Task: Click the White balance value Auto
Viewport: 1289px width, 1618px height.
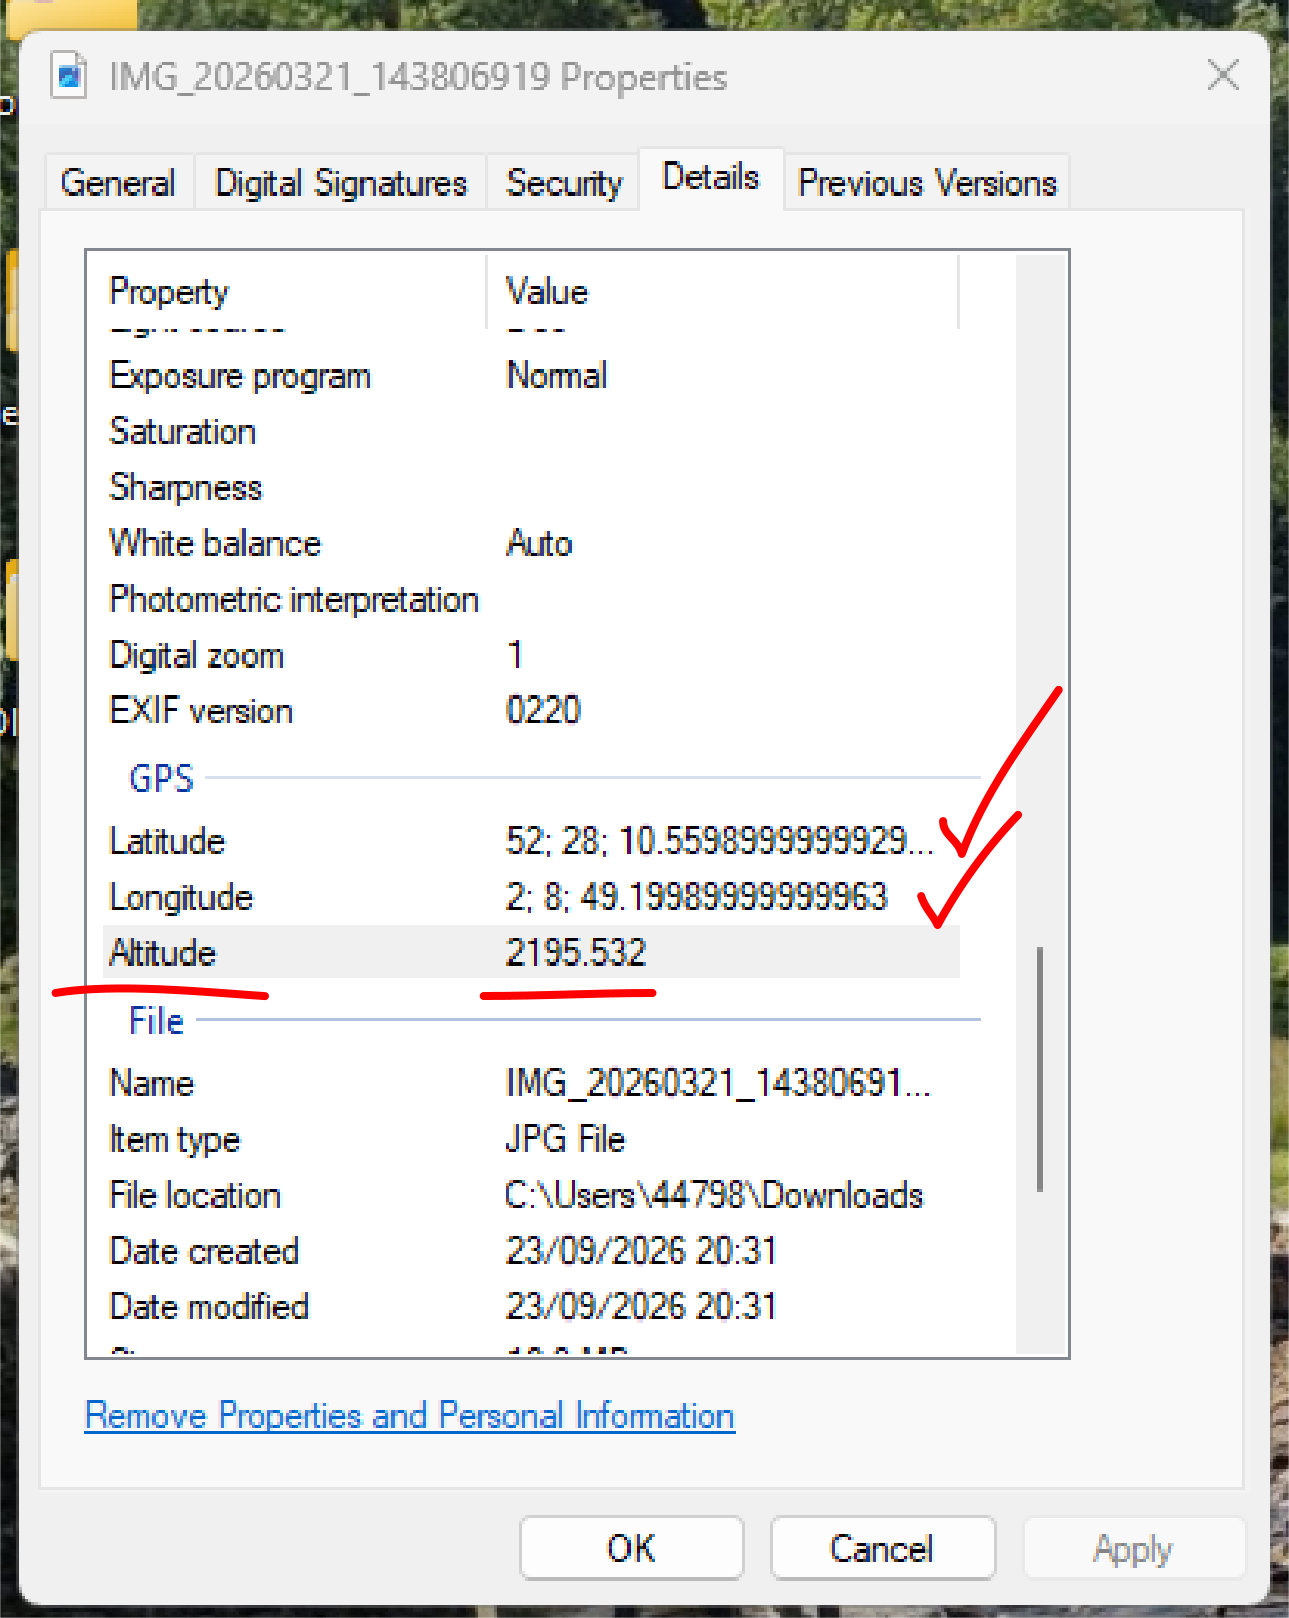Action: point(539,543)
